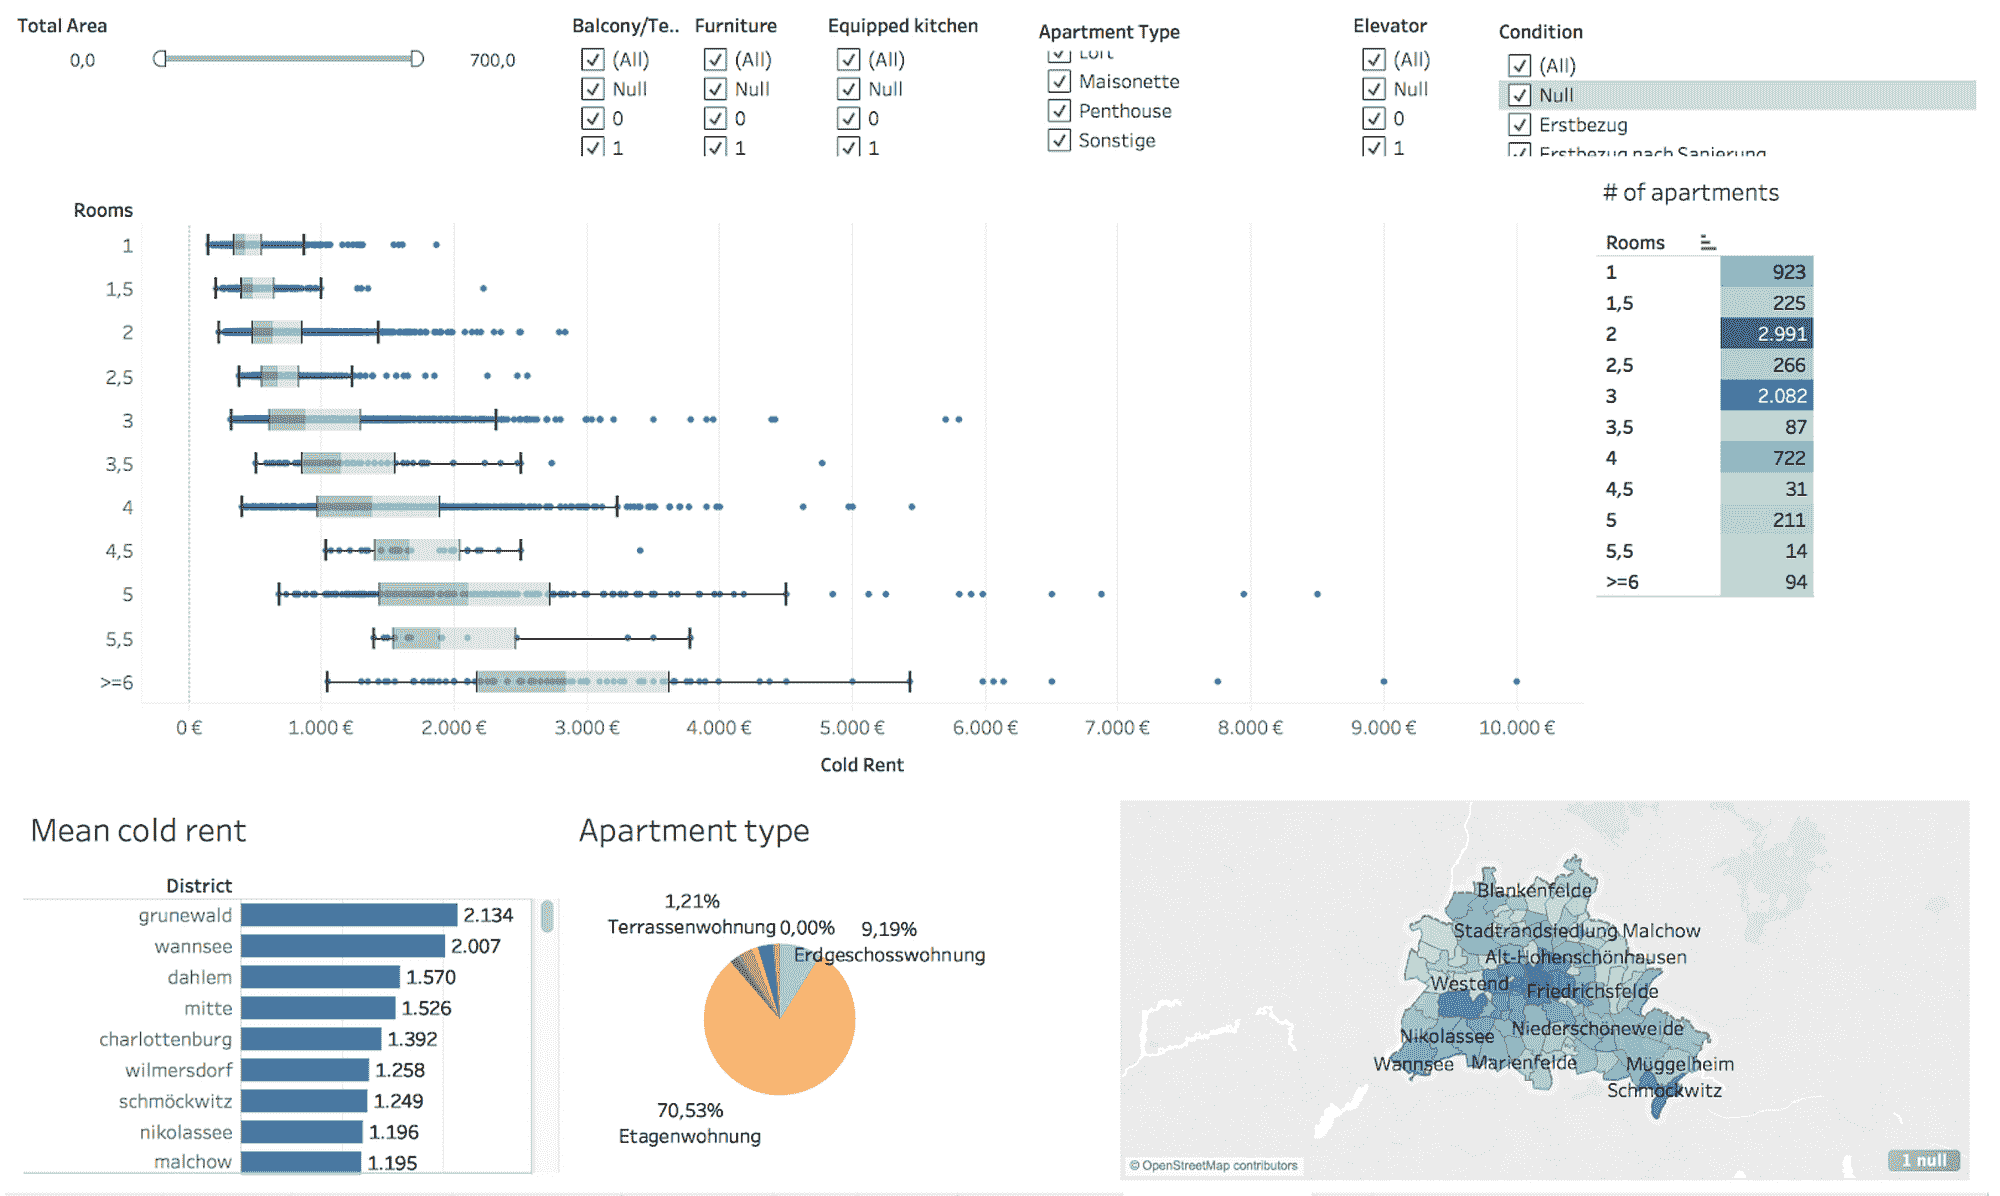Click the dark cell showing 2.991 apartments
Screen dimensions: 2000x1196
[x=1766, y=334]
